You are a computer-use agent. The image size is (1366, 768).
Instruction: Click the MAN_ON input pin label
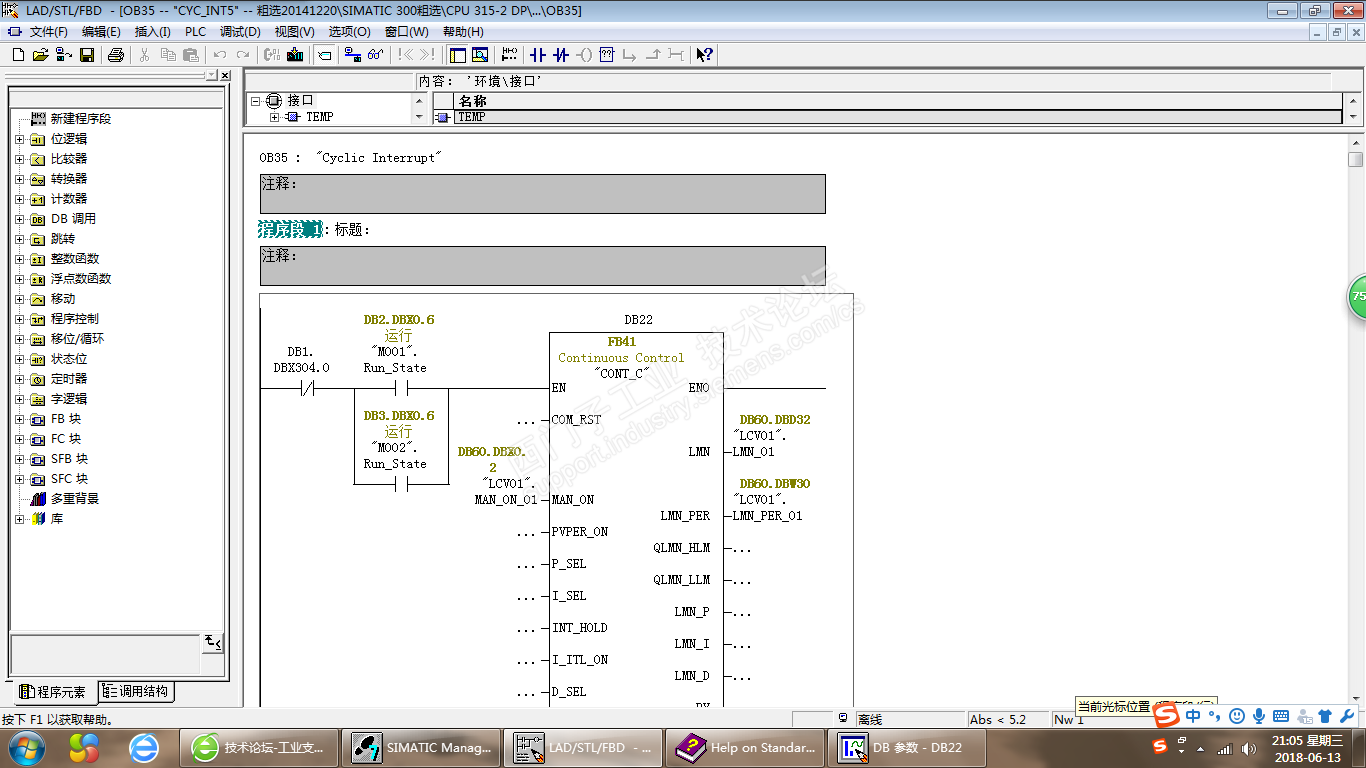pos(573,500)
